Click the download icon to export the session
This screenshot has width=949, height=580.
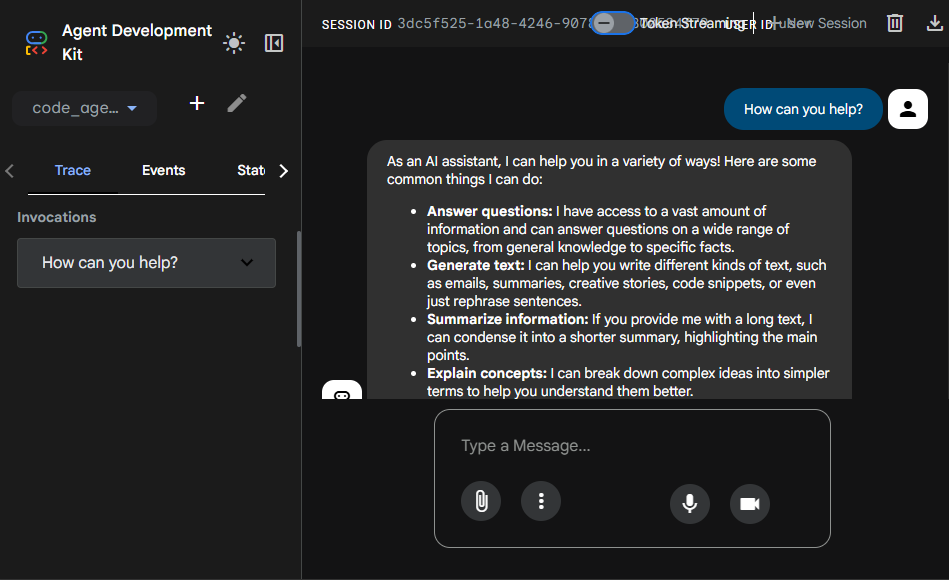click(x=935, y=23)
